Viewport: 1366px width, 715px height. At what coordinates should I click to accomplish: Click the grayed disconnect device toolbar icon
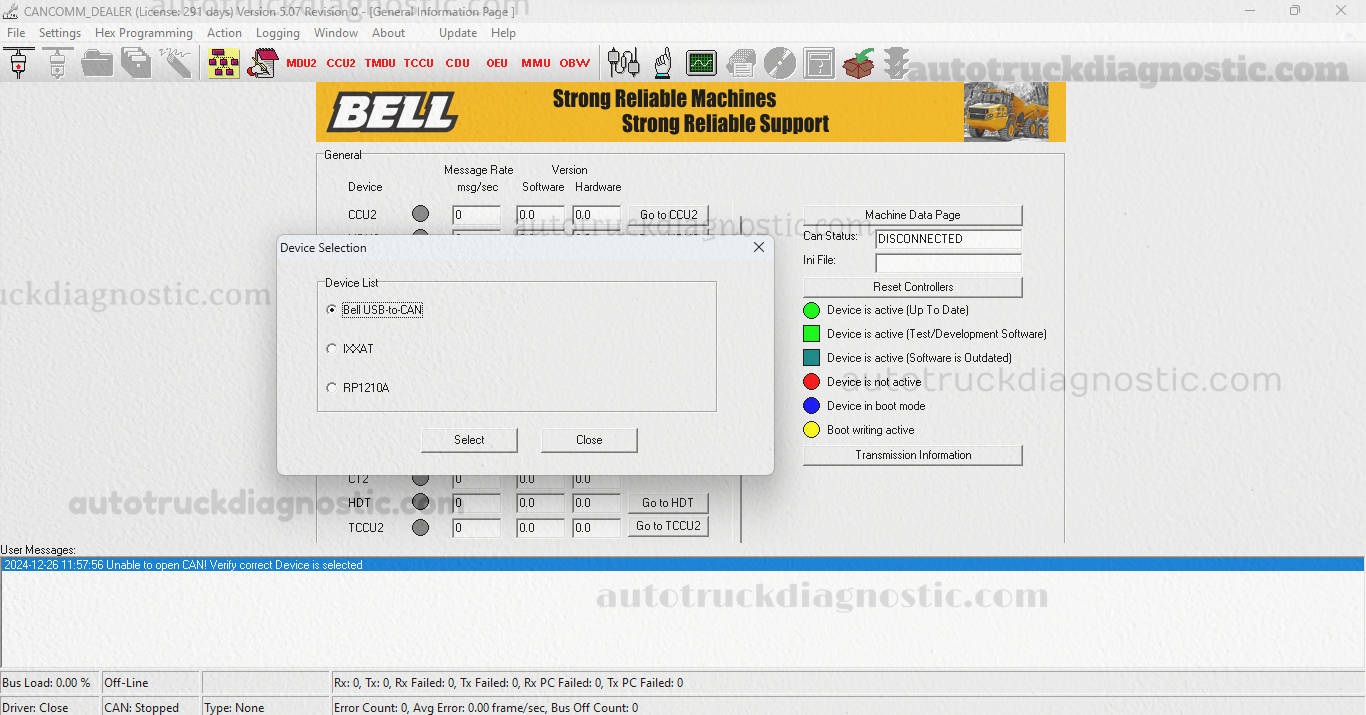tap(57, 63)
